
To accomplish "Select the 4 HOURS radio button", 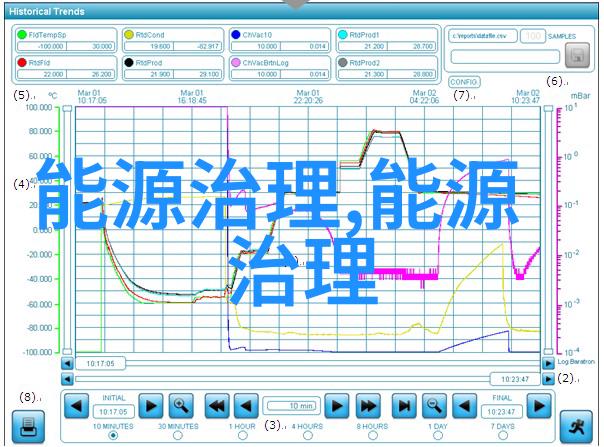I will [307, 435].
